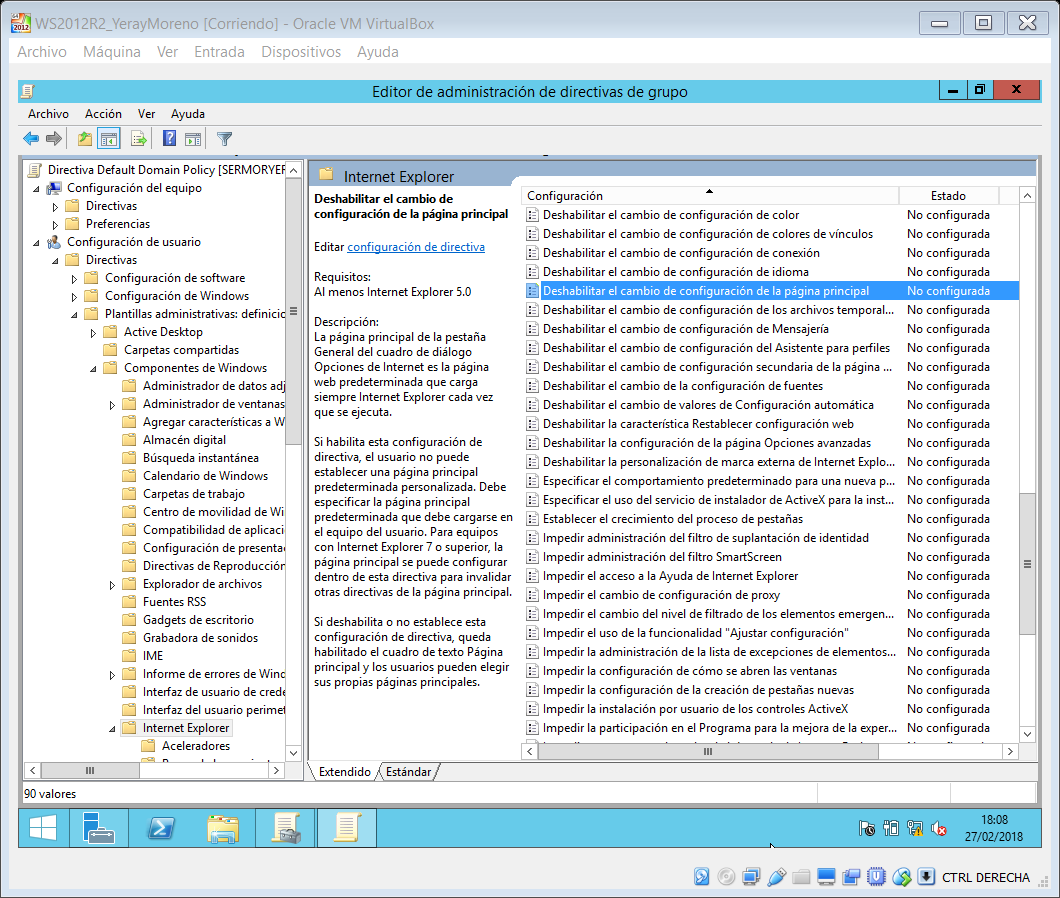Open the 'configuración de directiva' link
Screen dimensions: 1060x898
coord(416,247)
